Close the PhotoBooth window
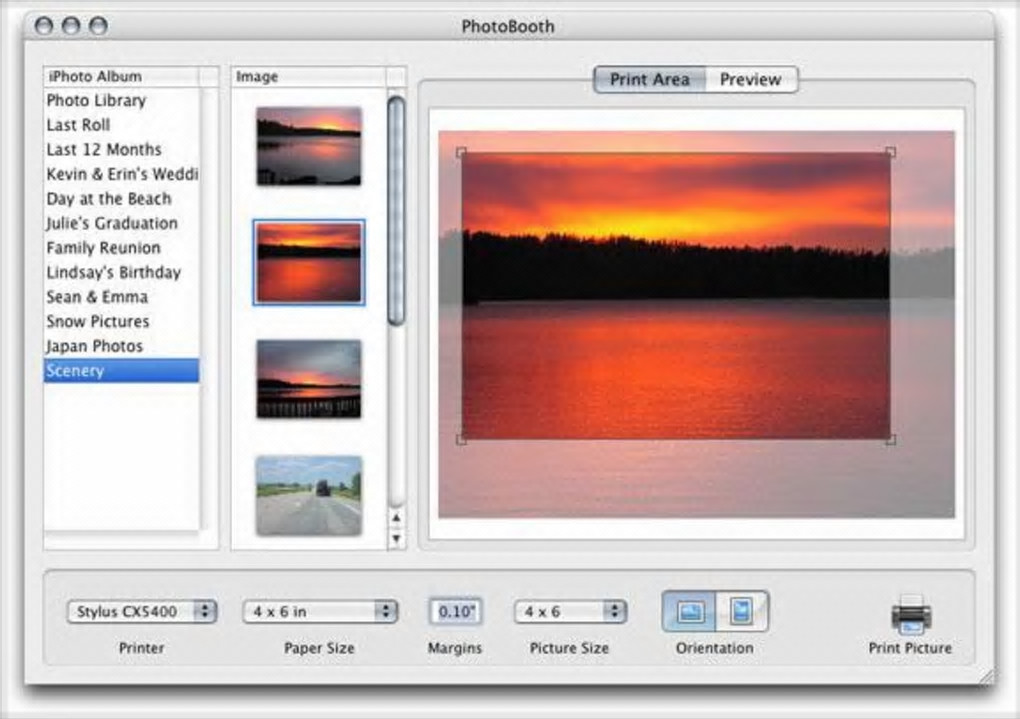The image size is (1020, 719). coord(44,26)
